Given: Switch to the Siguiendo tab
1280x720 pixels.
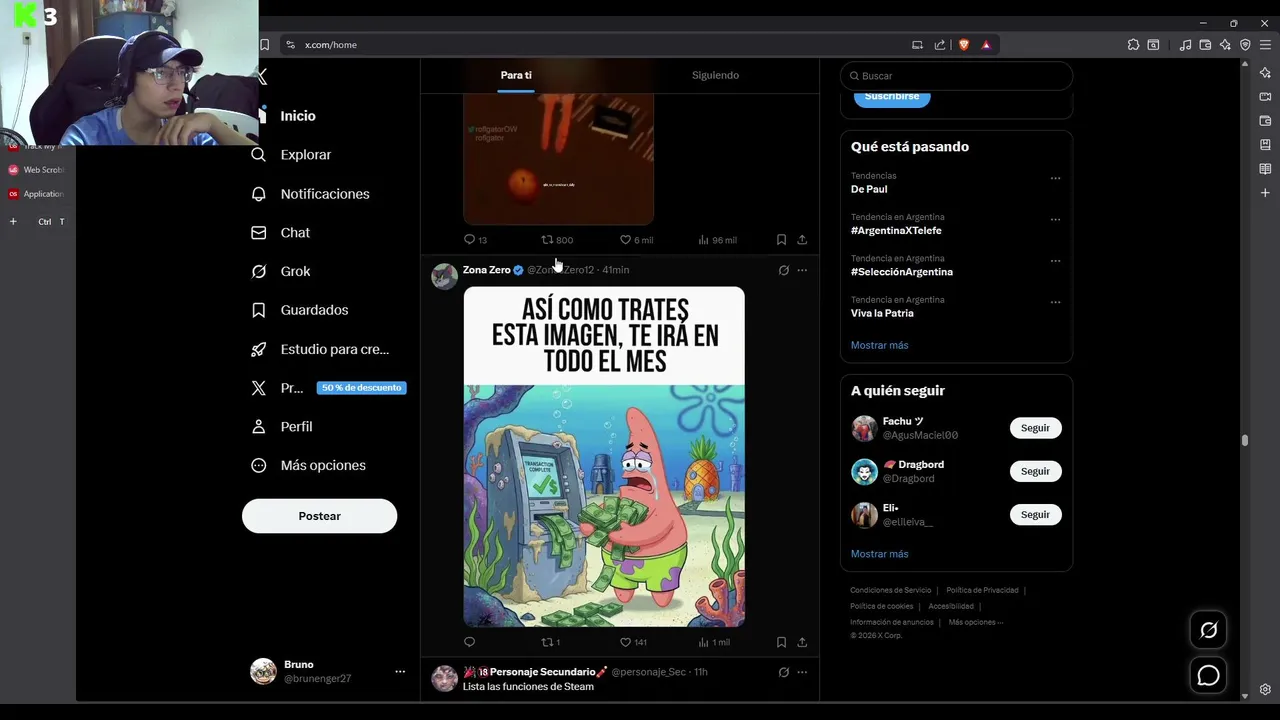Looking at the screenshot, I should click(715, 75).
